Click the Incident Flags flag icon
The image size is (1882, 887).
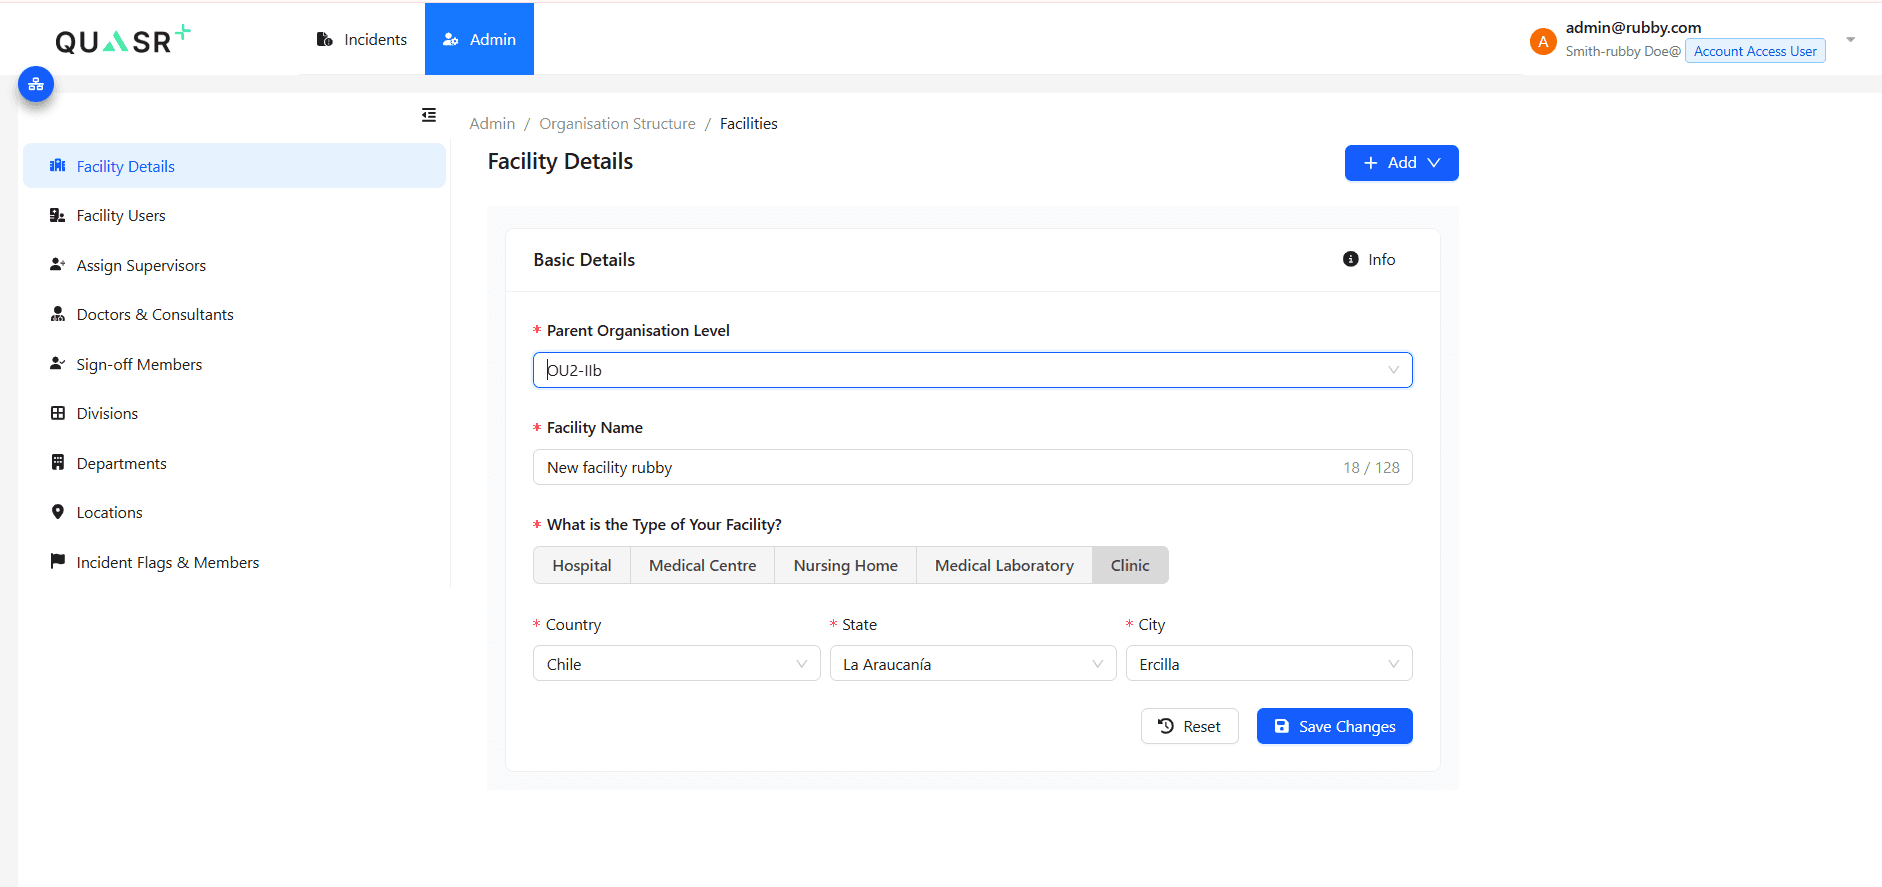pos(58,562)
